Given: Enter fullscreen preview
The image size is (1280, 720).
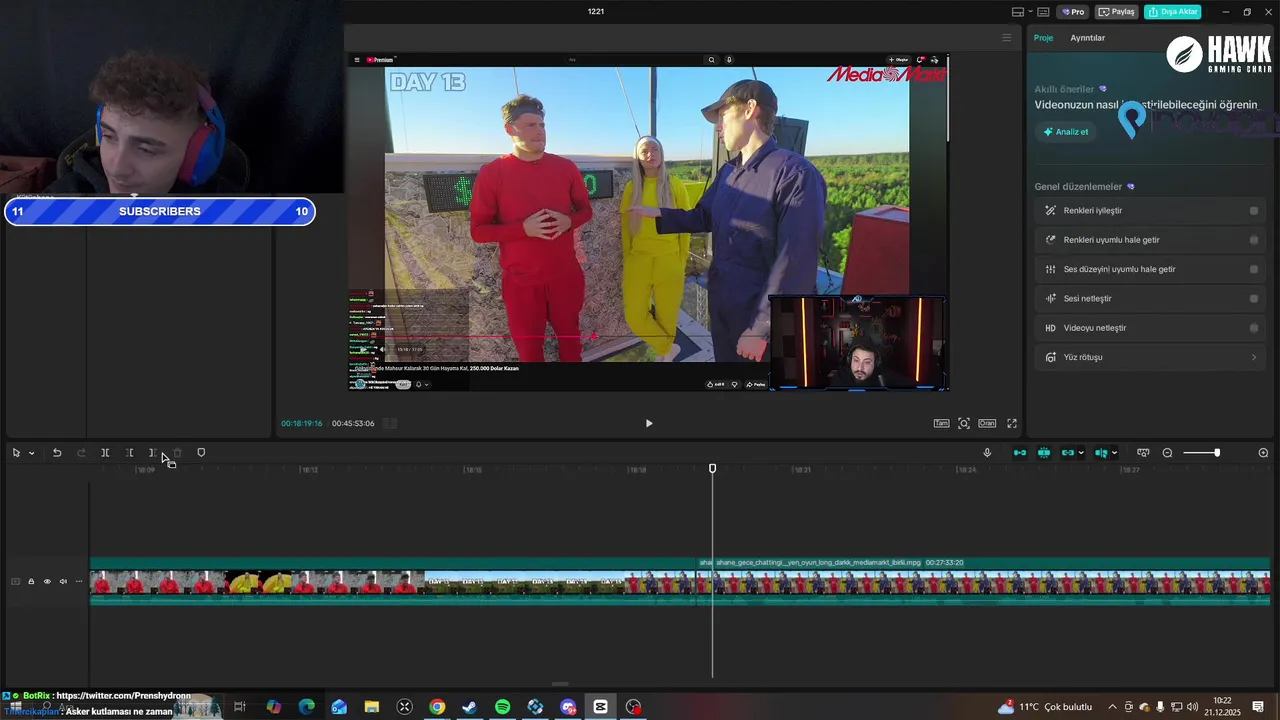Looking at the screenshot, I should pos(1012,423).
